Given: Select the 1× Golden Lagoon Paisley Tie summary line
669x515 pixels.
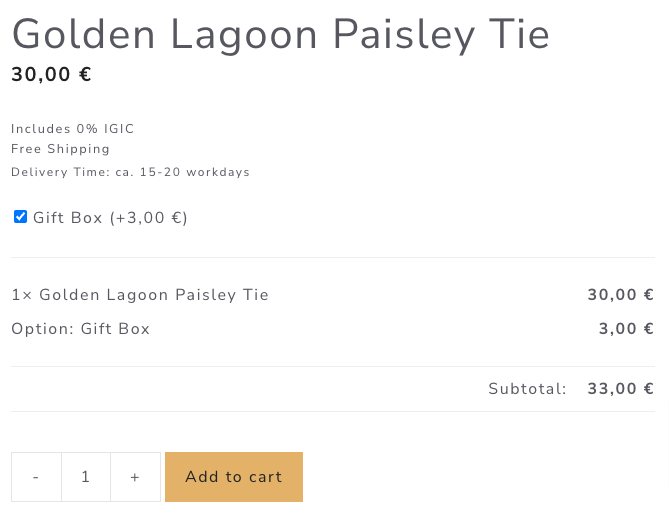Looking at the screenshot, I should 140,295.
